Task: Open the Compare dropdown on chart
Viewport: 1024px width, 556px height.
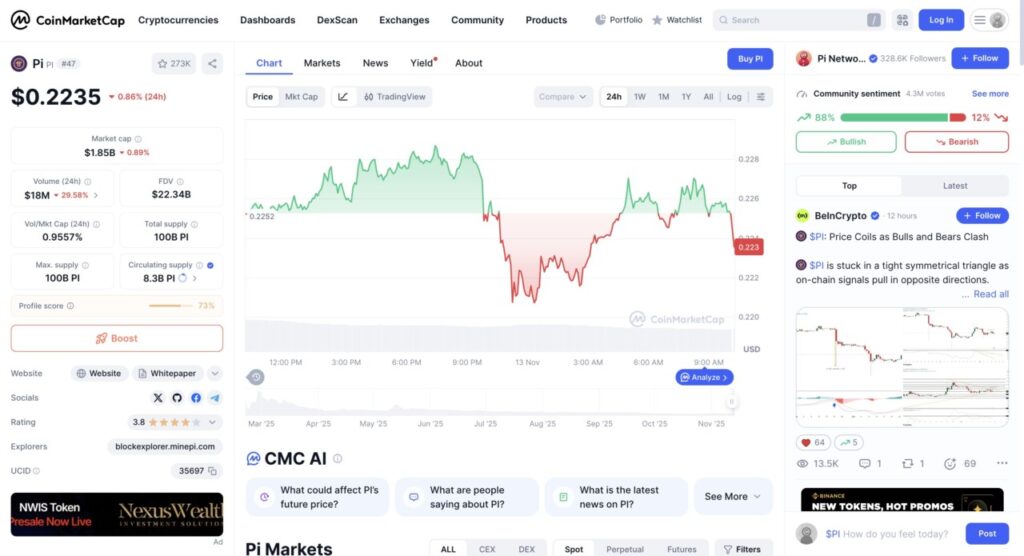Action: point(563,97)
